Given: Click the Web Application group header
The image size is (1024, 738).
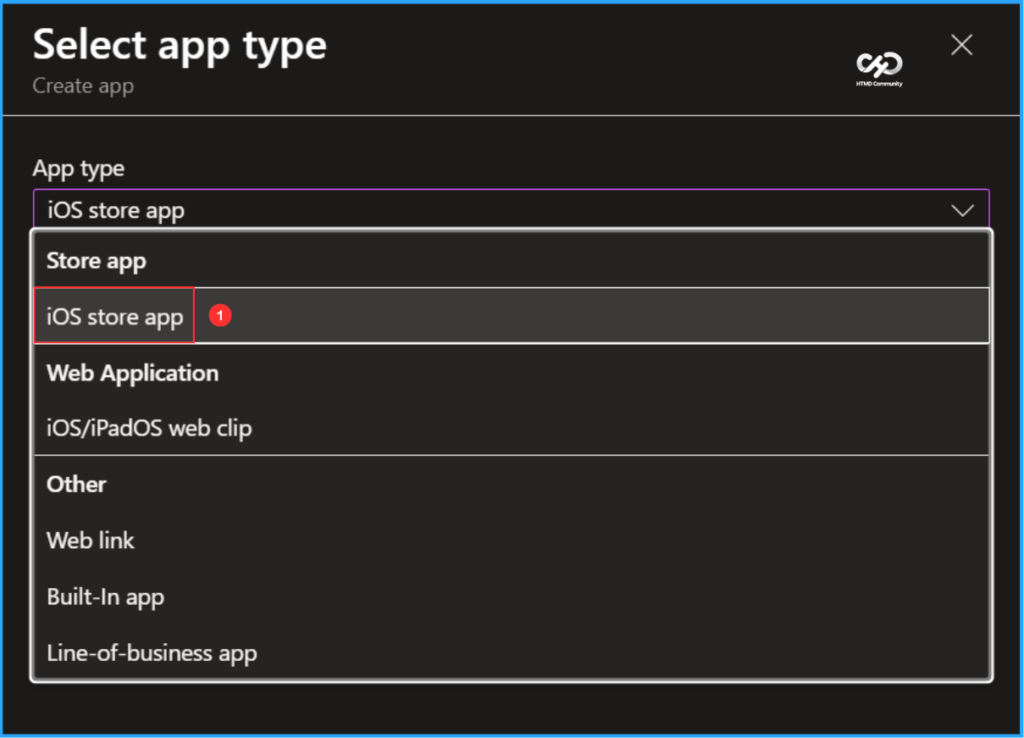Looking at the screenshot, I should pos(132,373).
